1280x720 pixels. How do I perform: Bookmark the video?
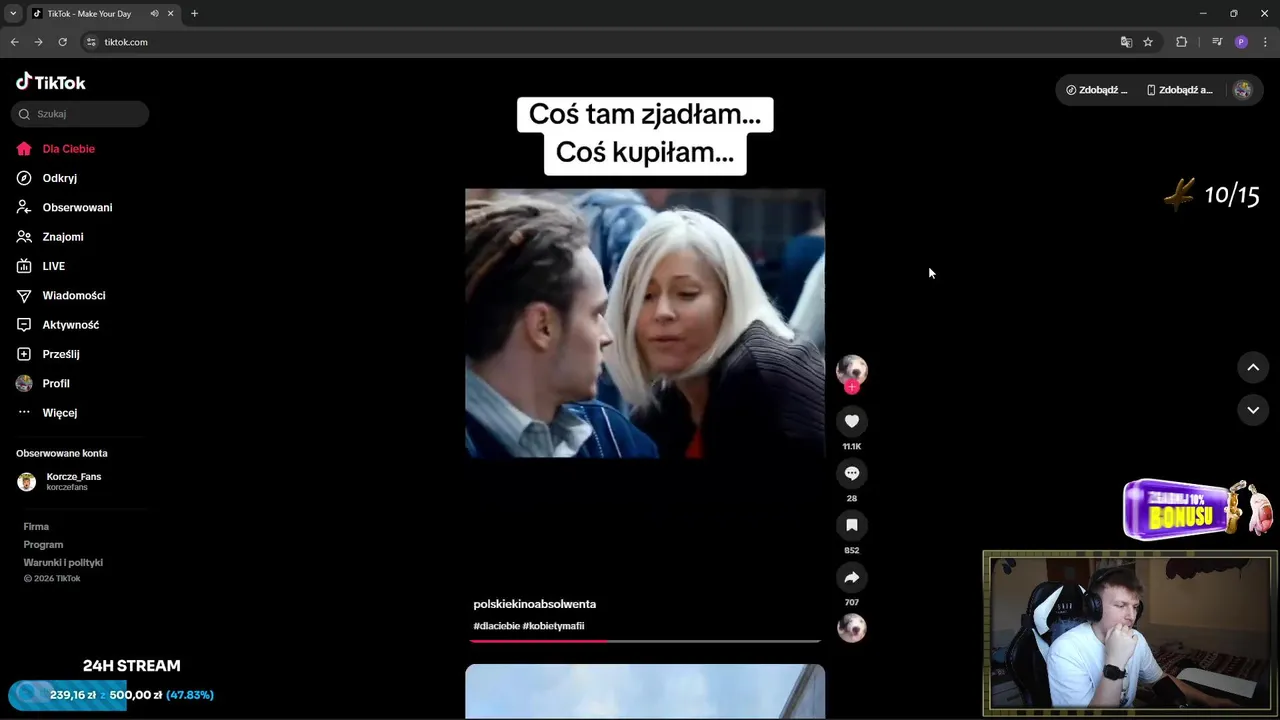(x=852, y=525)
